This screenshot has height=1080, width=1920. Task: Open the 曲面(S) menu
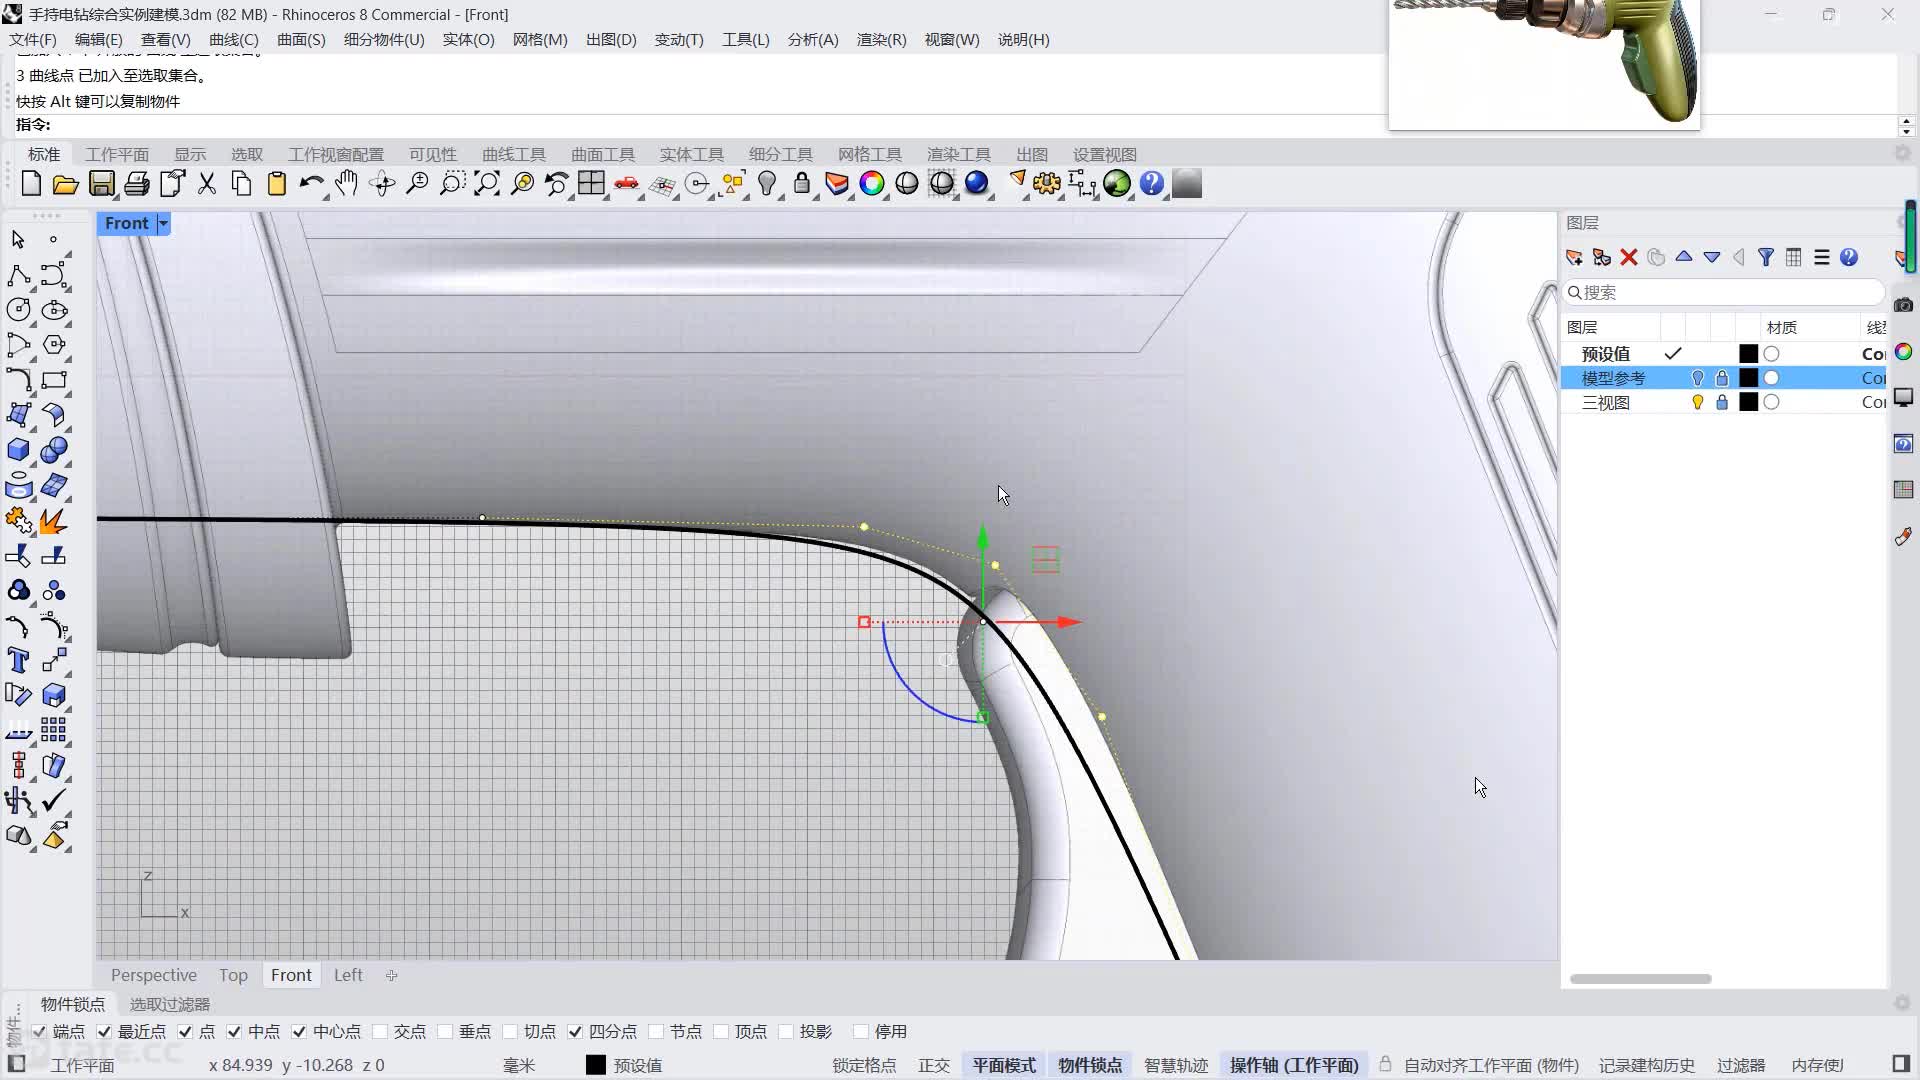pos(300,40)
